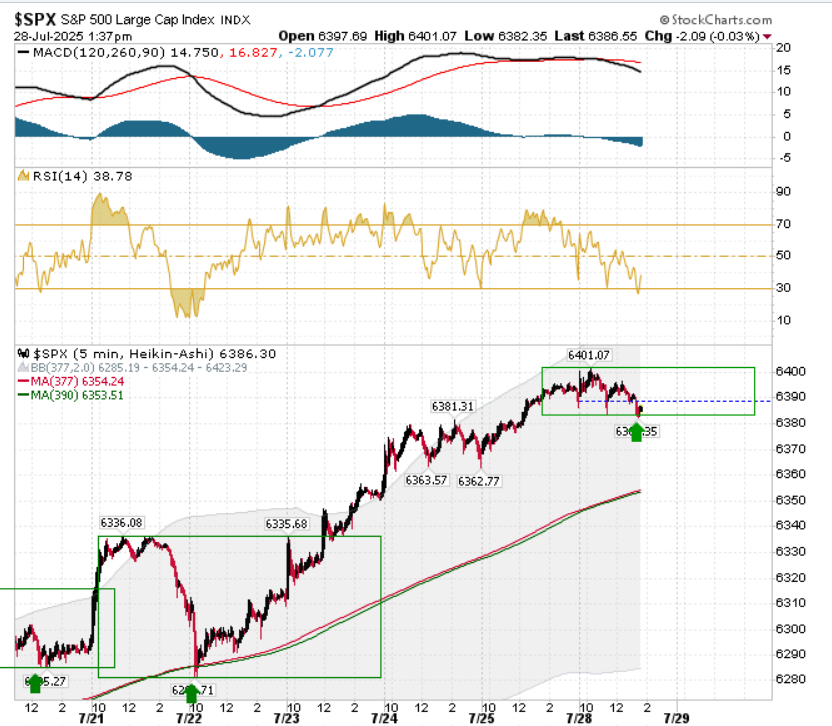Screen dimensions: 832x726
Task: Click the green arrow under the 7/28 price
Action: [x=636, y=432]
